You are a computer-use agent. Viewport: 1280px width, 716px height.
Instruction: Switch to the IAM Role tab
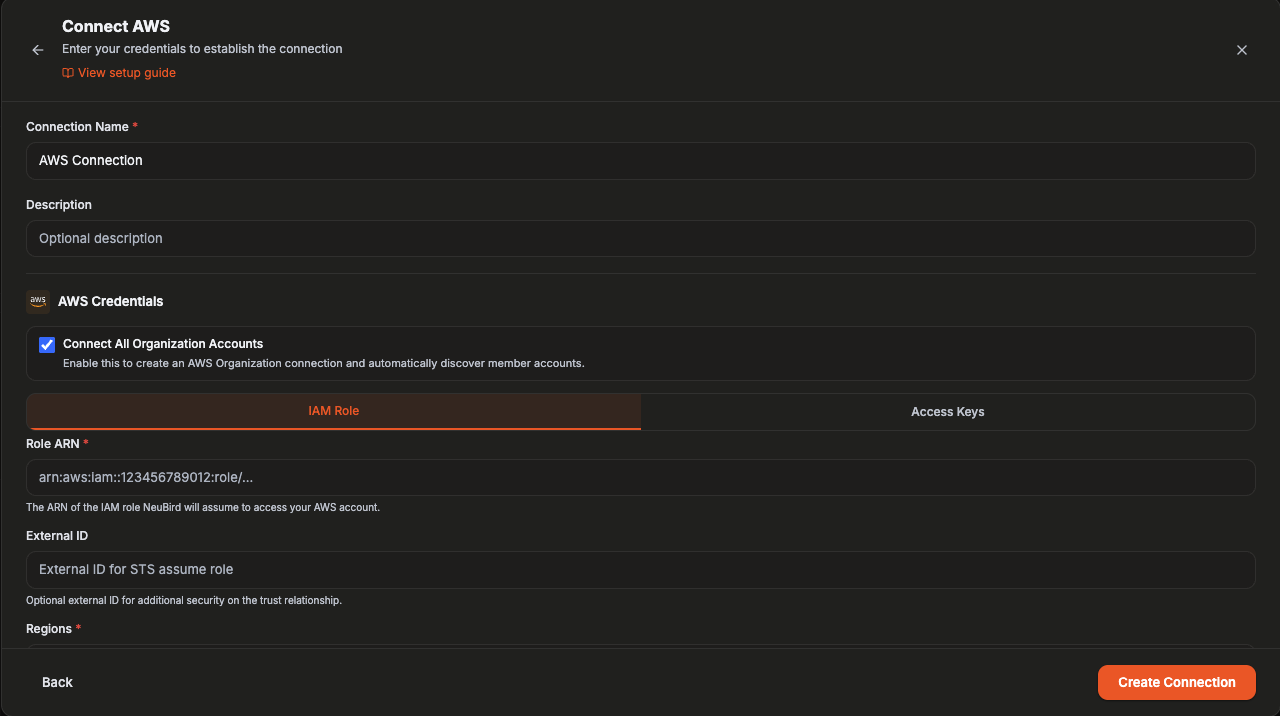coord(334,411)
